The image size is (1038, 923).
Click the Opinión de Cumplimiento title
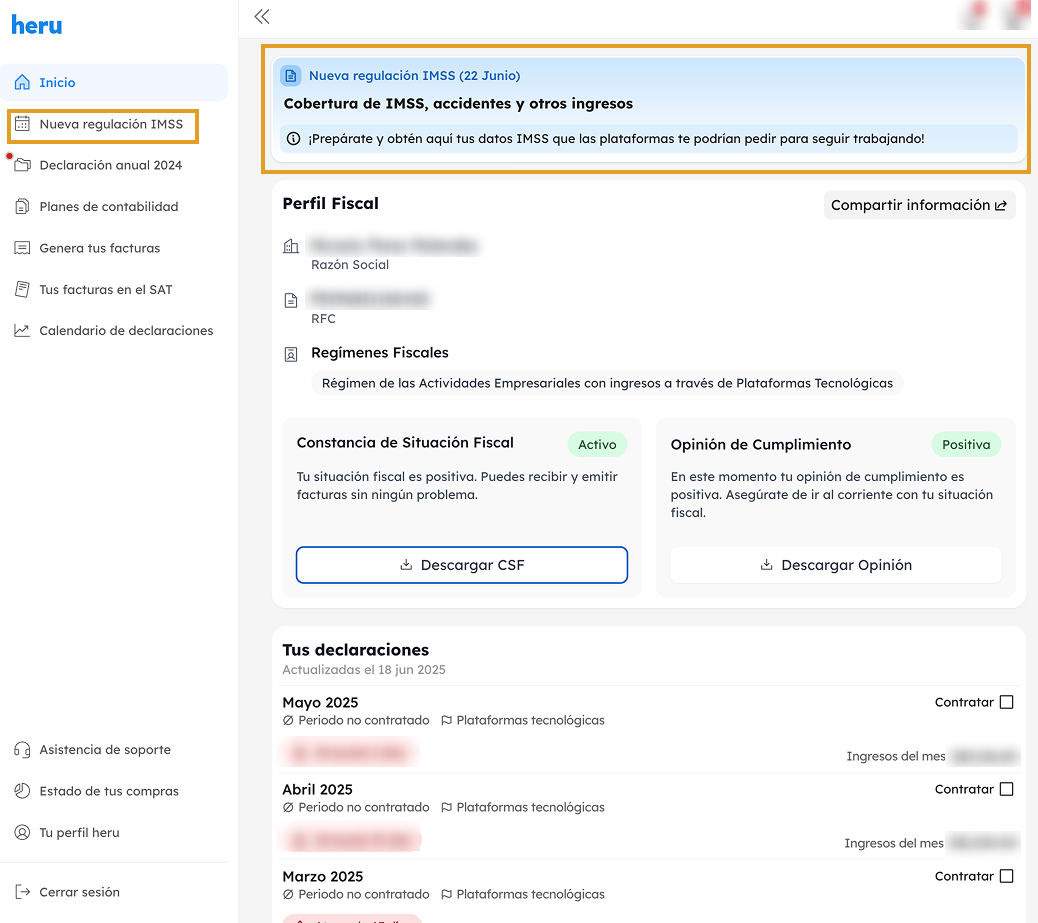(761, 444)
